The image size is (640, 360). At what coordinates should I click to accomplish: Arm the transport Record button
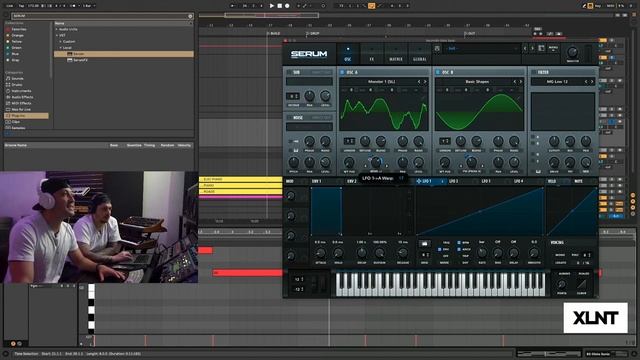pos(287,6)
